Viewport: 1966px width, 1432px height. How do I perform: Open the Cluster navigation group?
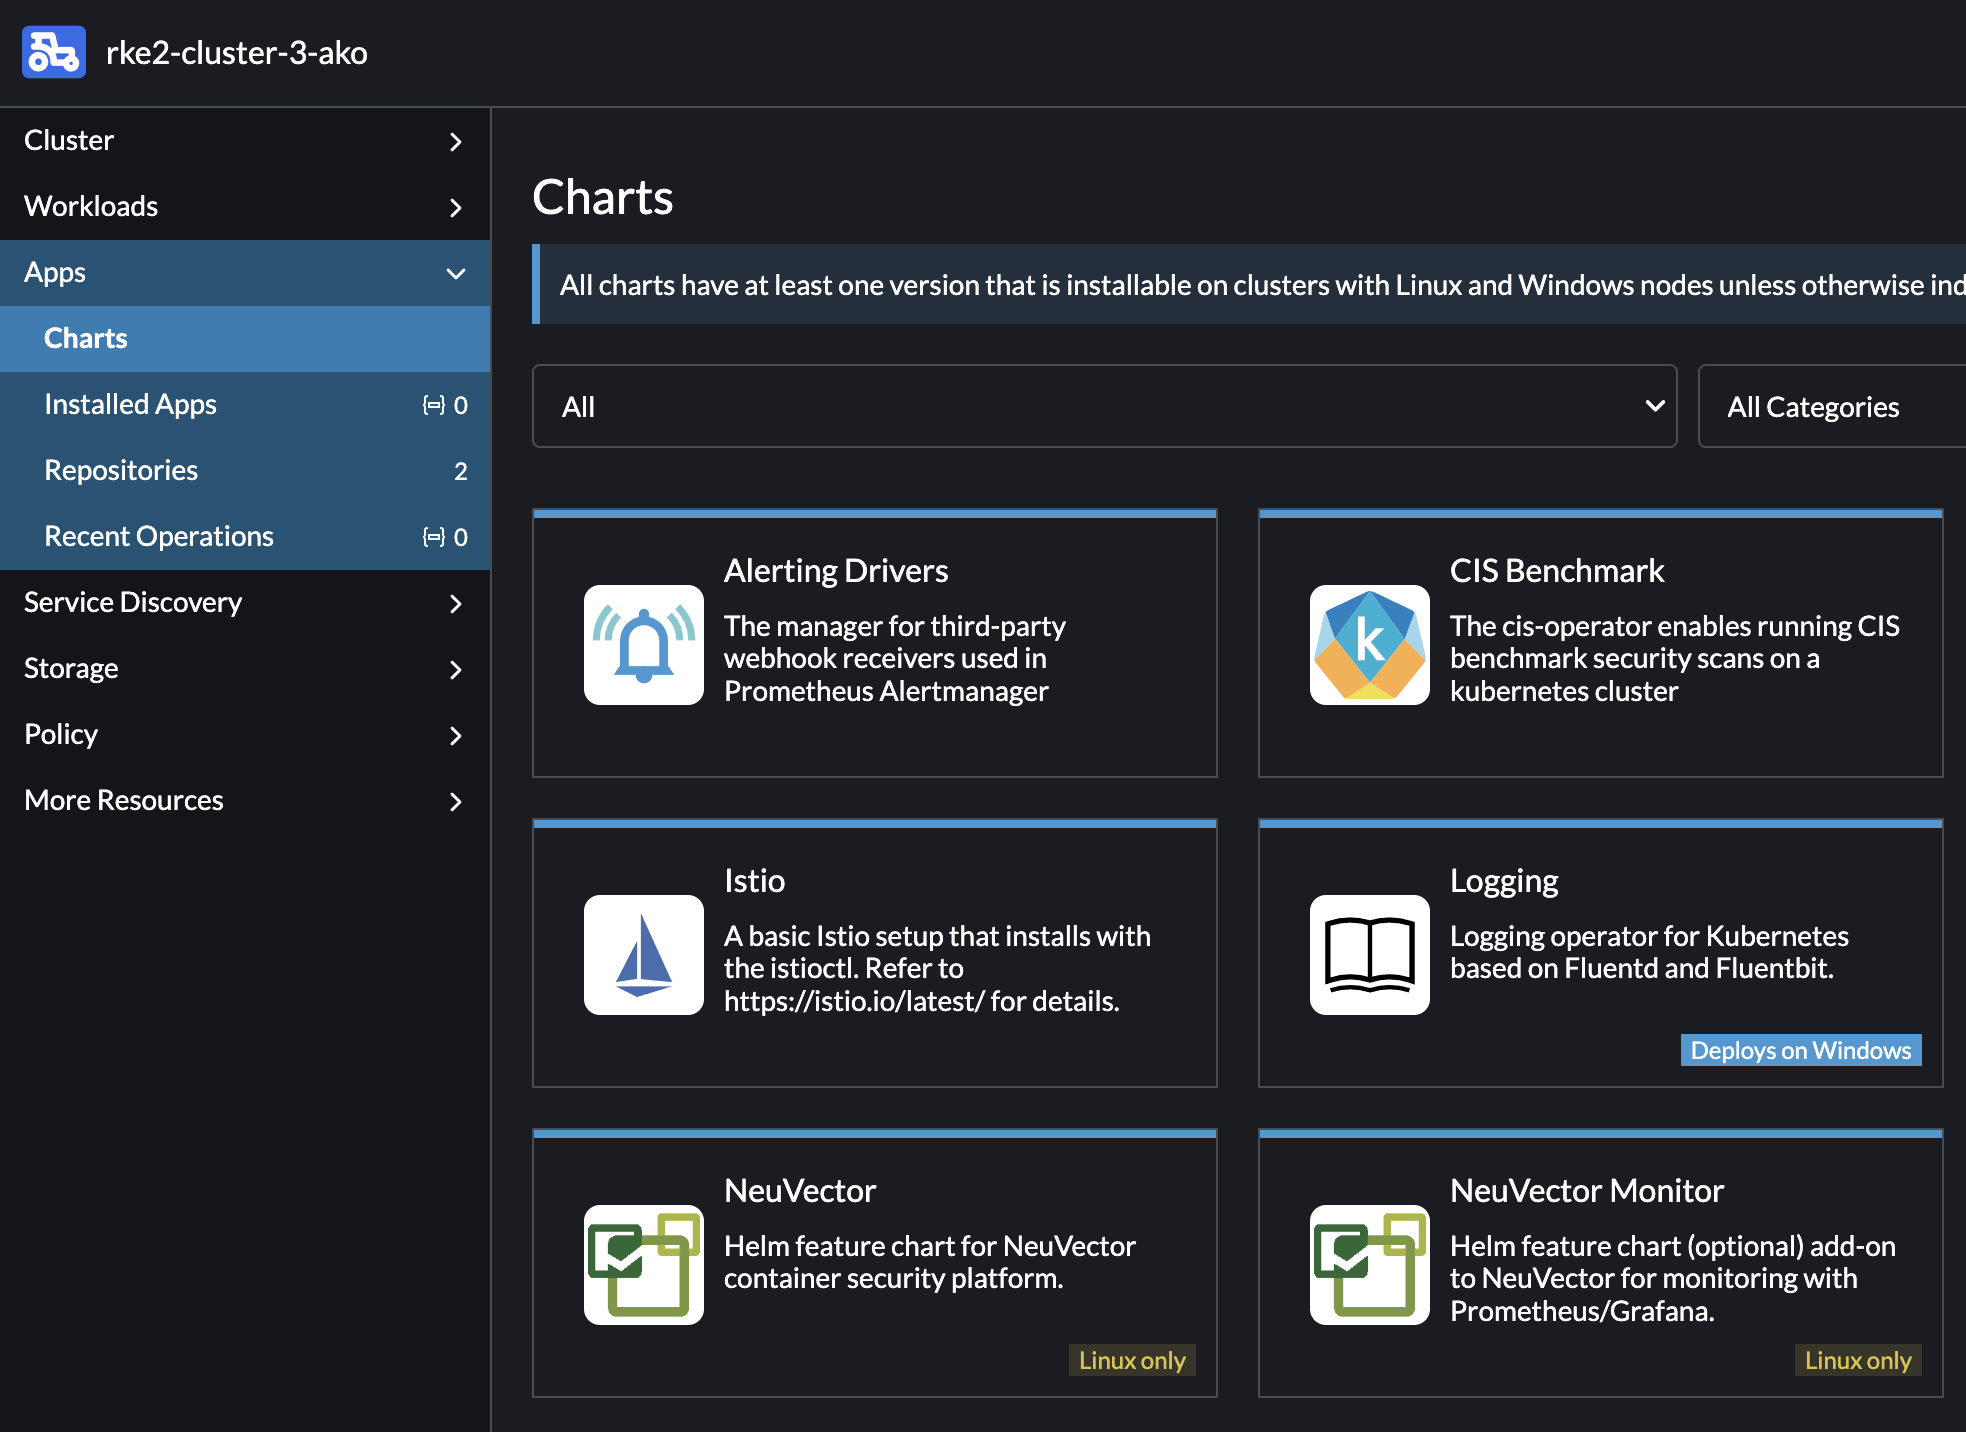tap(245, 141)
